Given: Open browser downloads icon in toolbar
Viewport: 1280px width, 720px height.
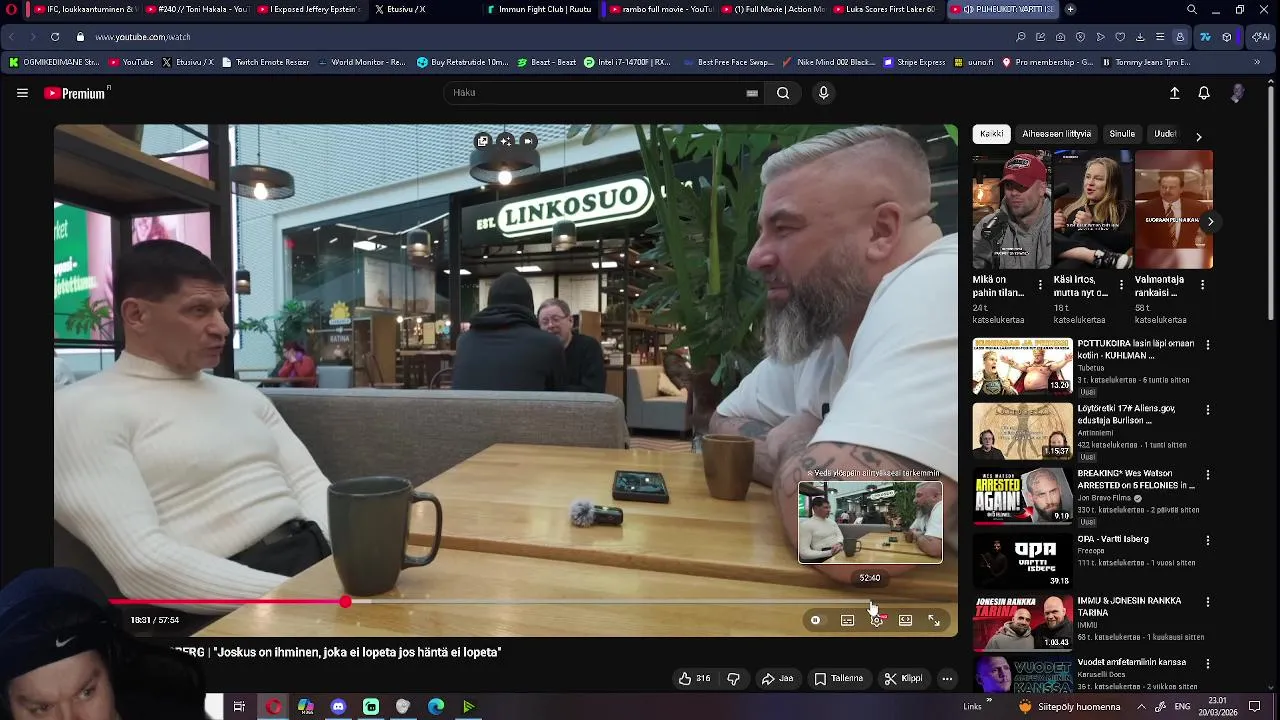Looking at the screenshot, I should point(1140,37).
